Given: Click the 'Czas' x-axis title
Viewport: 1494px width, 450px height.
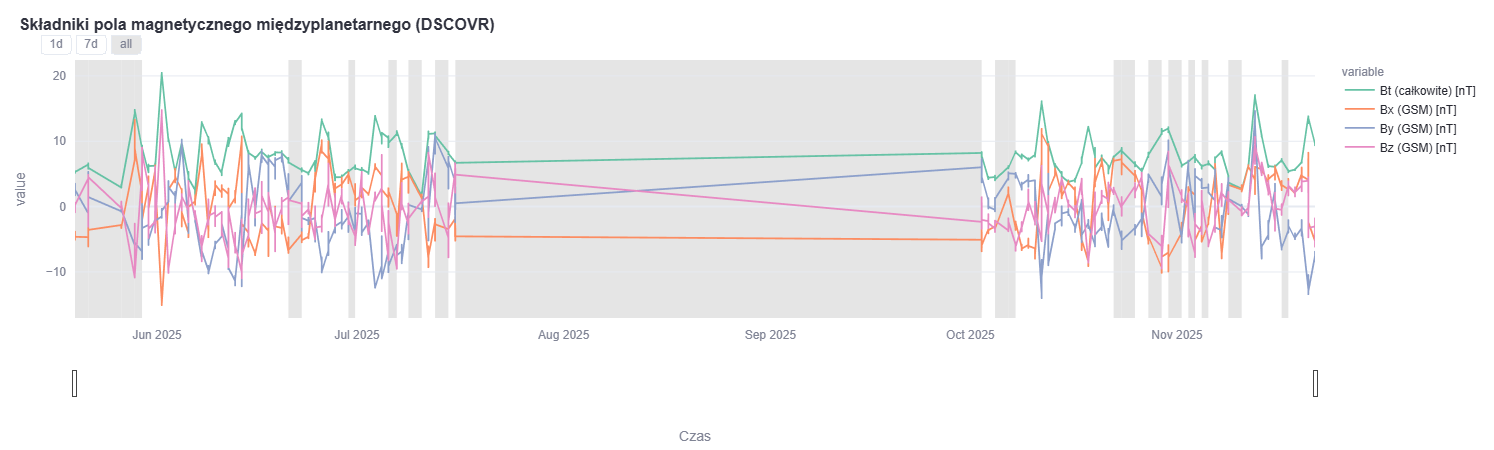Looking at the screenshot, I should pos(695,436).
